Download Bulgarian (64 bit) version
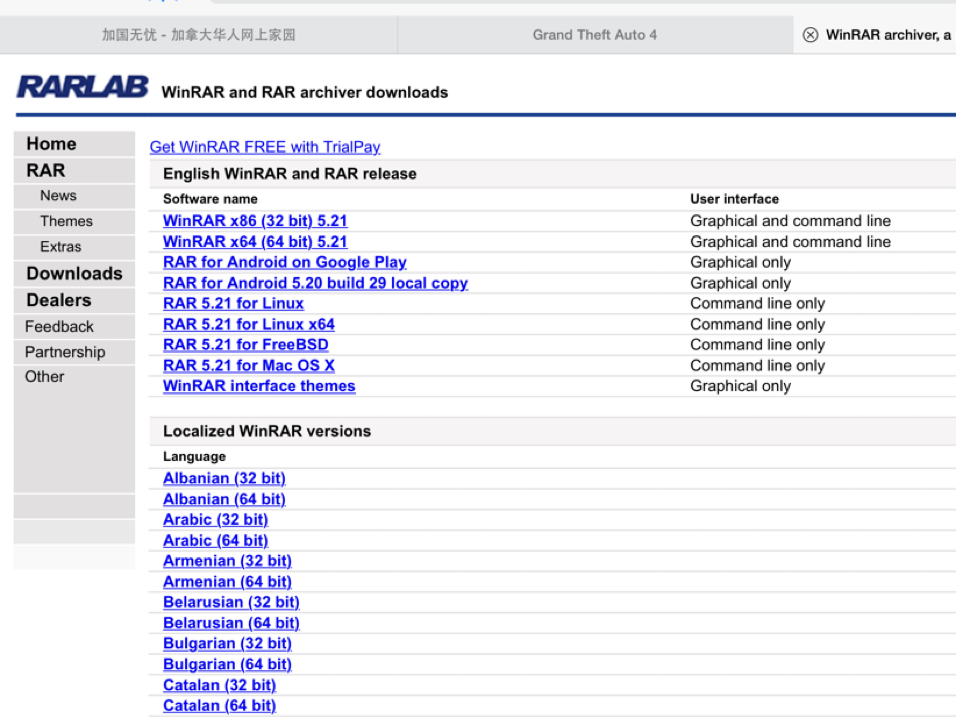This screenshot has width=956, height=717. coord(227,665)
